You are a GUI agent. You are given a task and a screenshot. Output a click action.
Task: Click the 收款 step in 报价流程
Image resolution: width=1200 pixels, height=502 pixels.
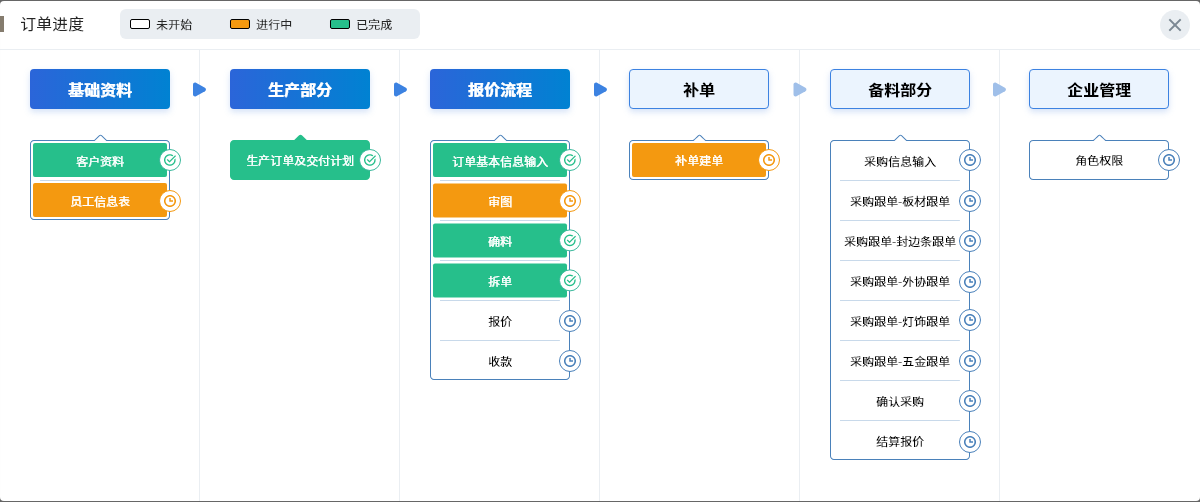pos(500,361)
